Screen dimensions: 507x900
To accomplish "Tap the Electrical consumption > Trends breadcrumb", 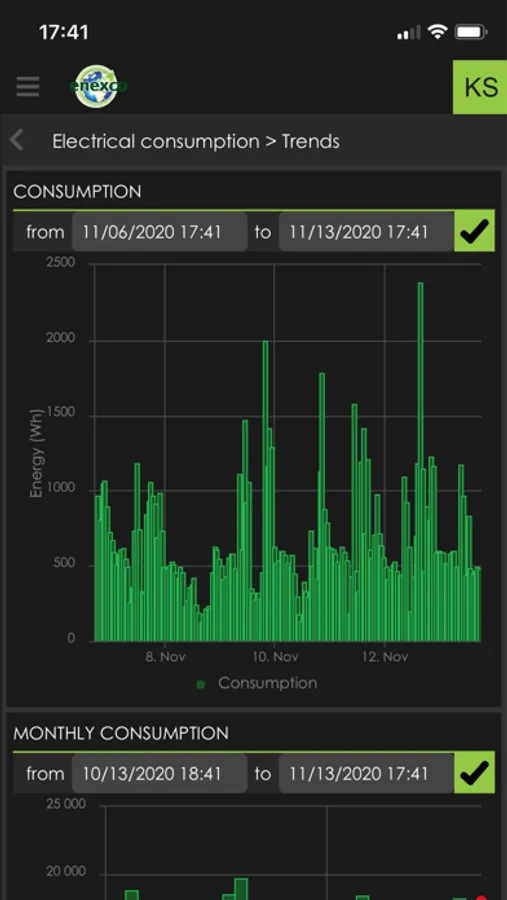I will pos(196,141).
